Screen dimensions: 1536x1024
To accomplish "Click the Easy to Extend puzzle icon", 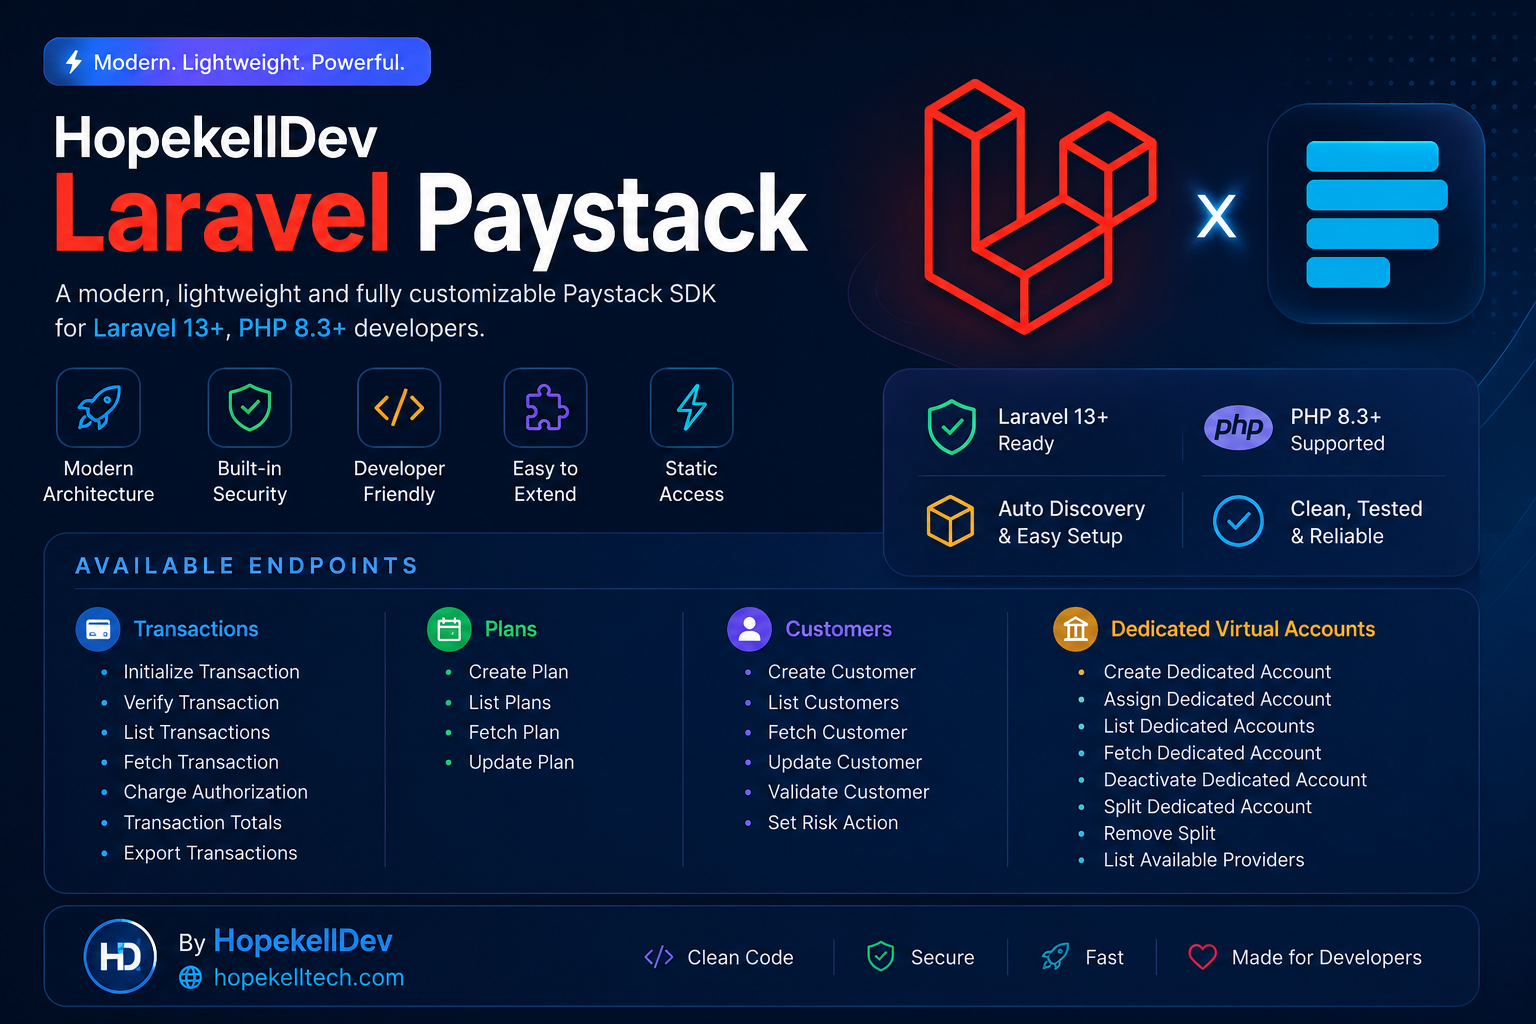I will coord(545,407).
